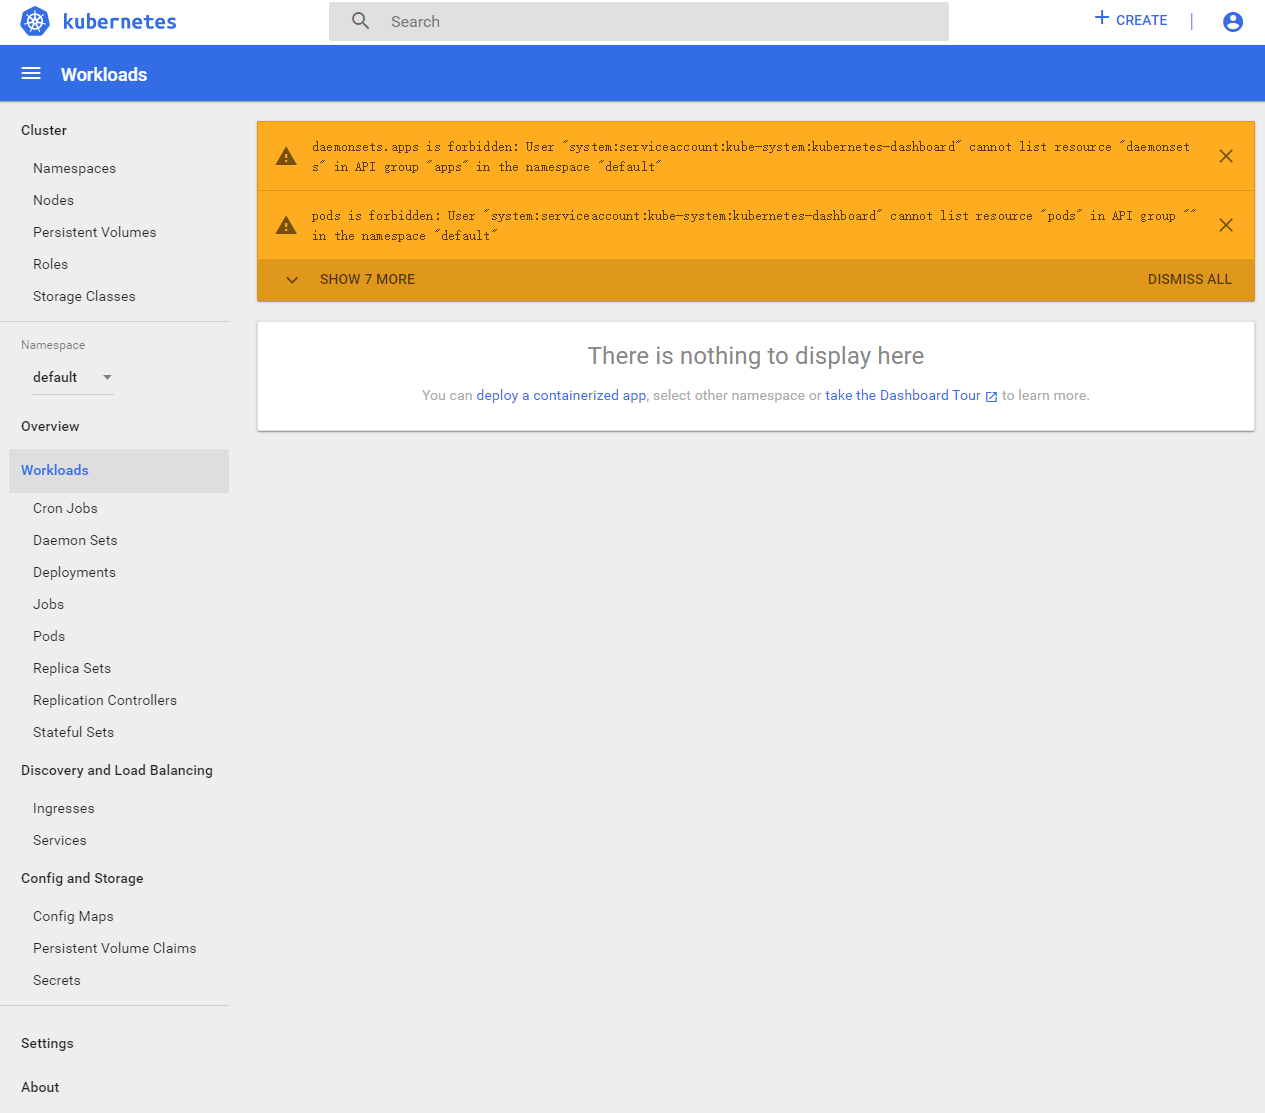The height and width of the screenshot is (1113, 1265).
Task: Open Roles in the sidebar
Action: (x=50, y=264)
